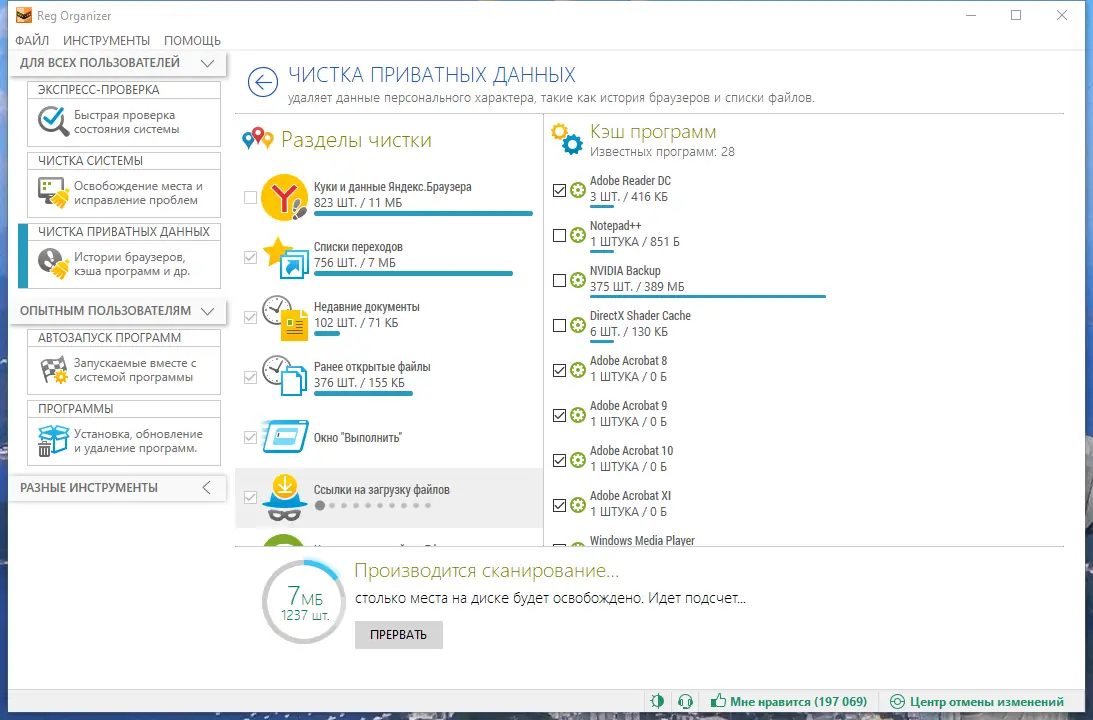1093x720 pixels.
Task: Click the programs install/uninstall box icon
Action: [x=54, y=441]
